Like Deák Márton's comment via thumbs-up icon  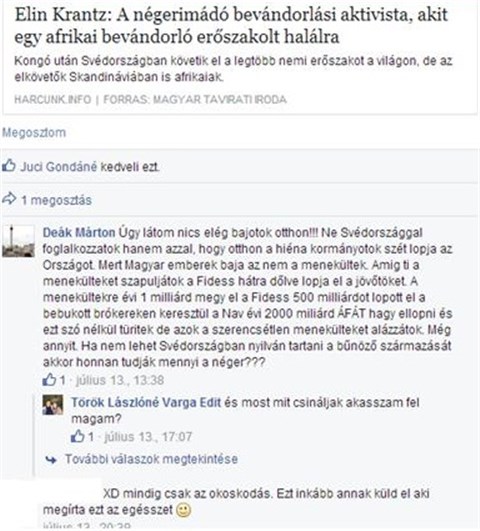point(49,380)
